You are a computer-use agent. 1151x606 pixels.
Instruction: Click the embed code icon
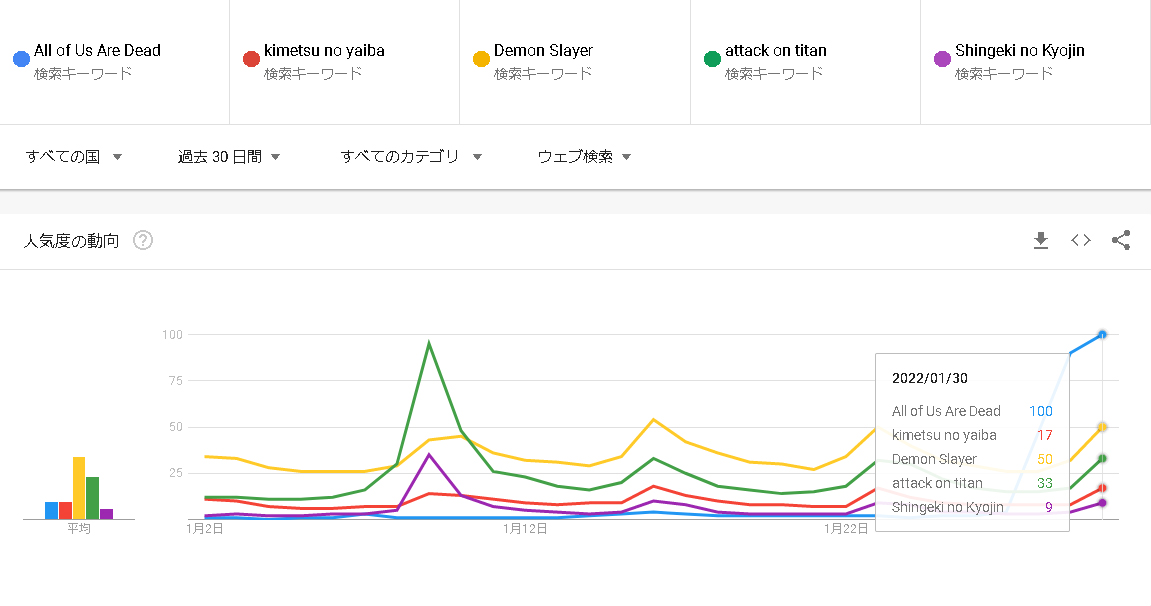point(1081,240)
